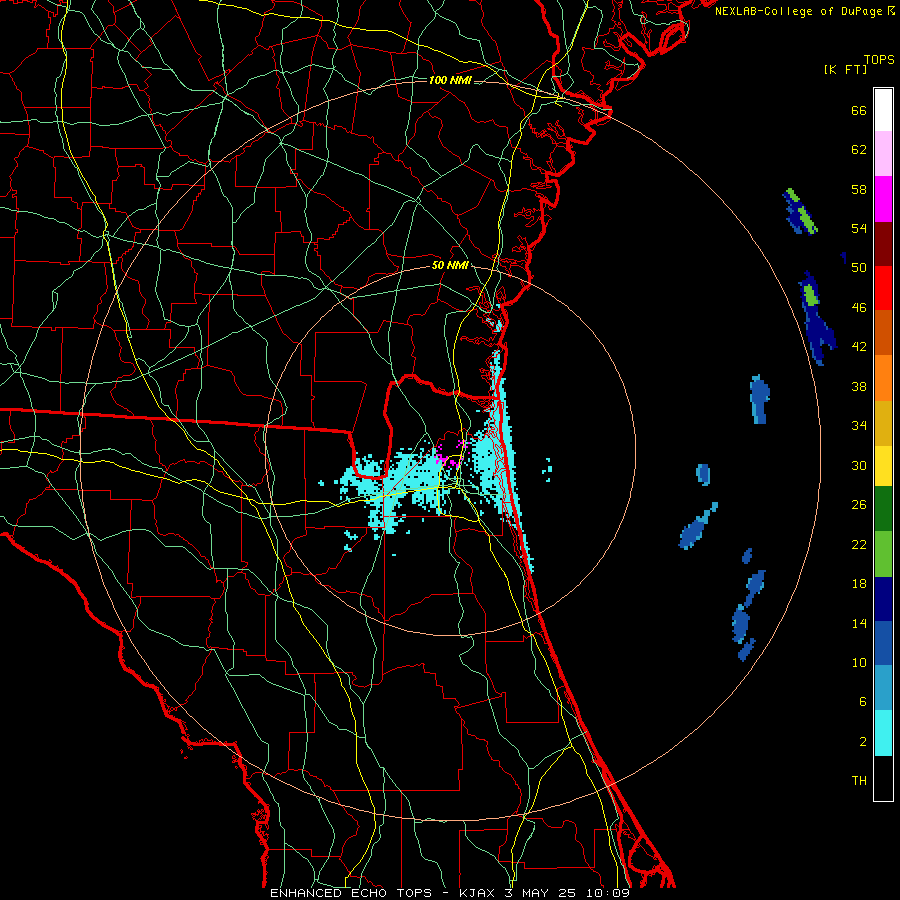Click the black TH legend swatch
The width and height of the screenshot is (900, 900).
(x=883, y=778)
